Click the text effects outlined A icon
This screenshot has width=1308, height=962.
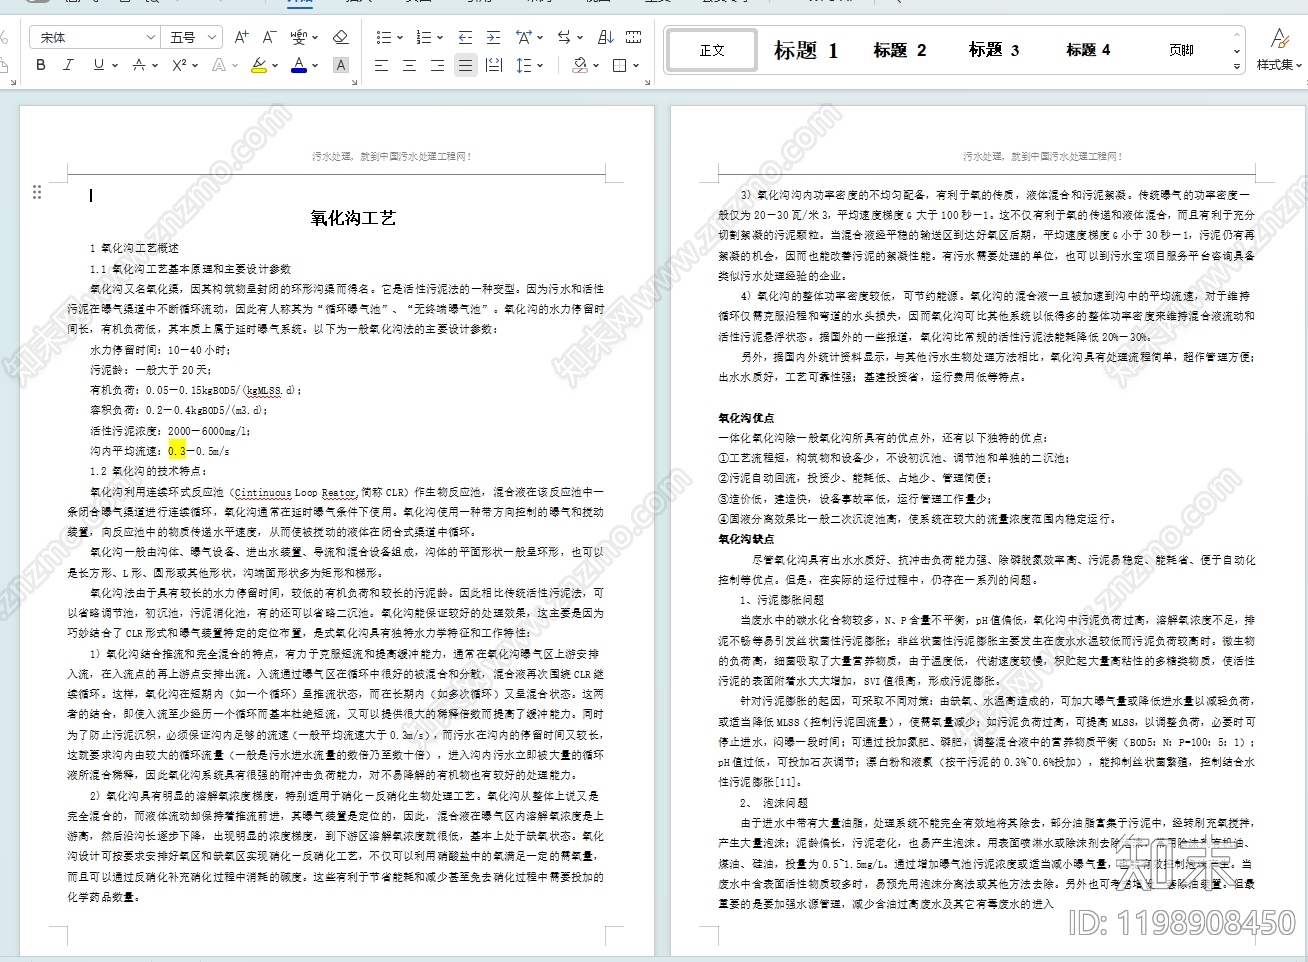point(219,65)
